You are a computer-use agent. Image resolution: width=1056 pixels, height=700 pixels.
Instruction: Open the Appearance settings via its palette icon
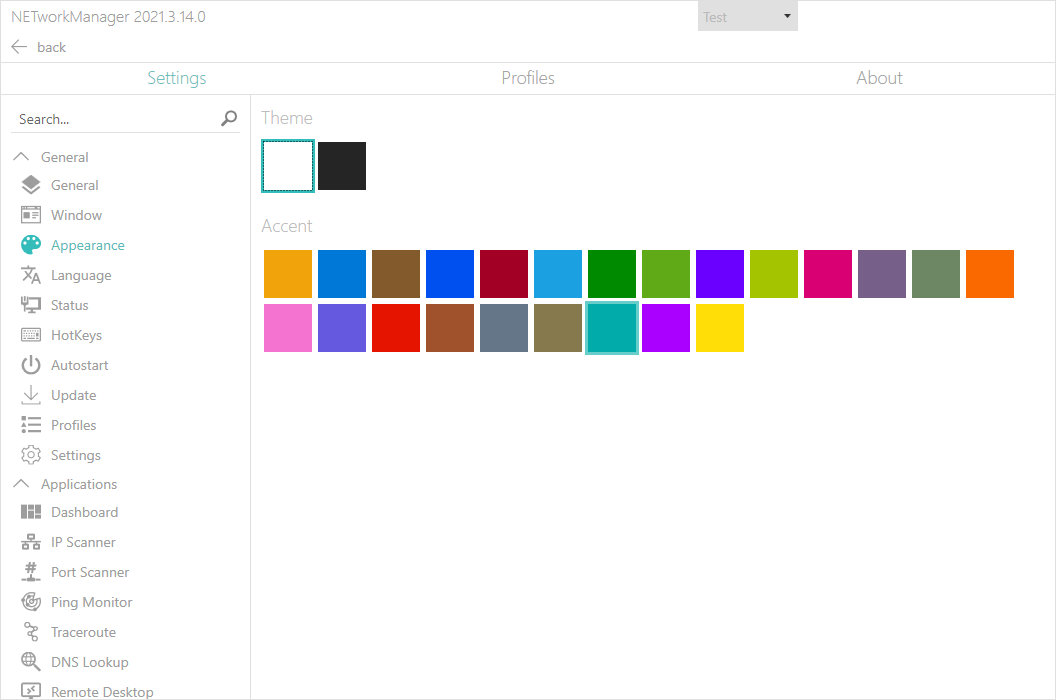click(x=31, y=245)
